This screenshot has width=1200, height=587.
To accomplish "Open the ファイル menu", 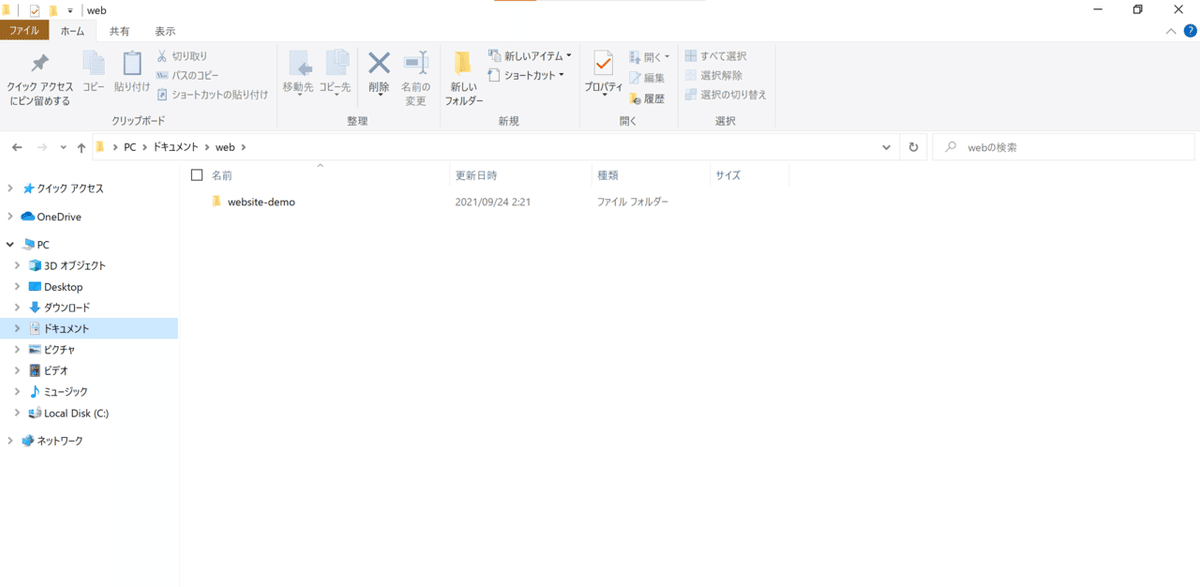I will point(23,31).
